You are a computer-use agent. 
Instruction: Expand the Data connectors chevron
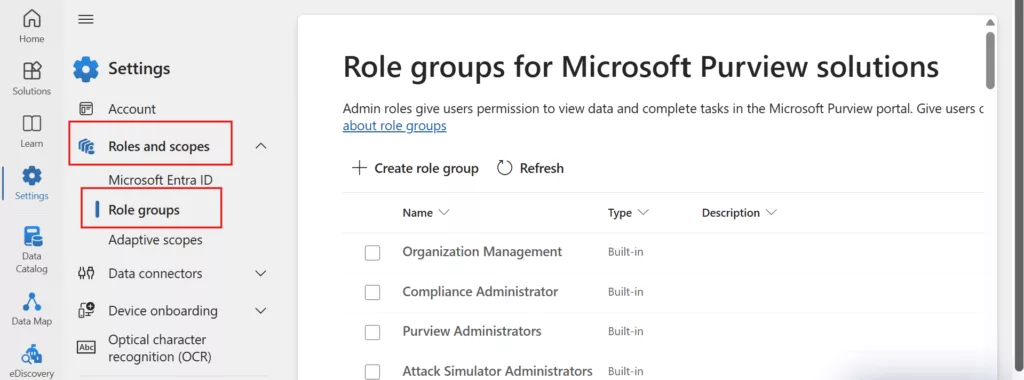(261, 274)
